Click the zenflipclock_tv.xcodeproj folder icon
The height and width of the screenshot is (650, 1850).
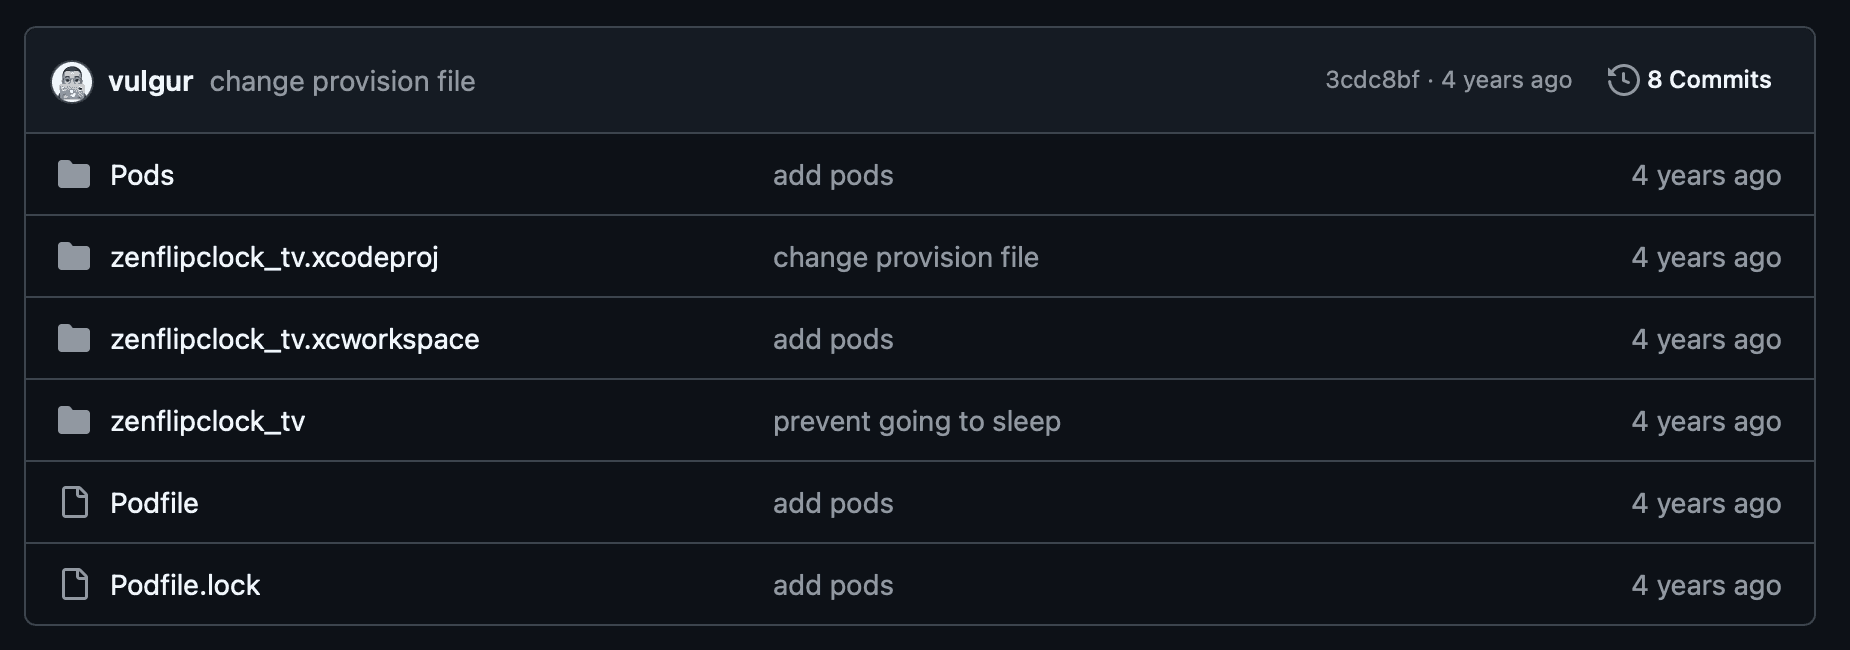pos(74,257)
